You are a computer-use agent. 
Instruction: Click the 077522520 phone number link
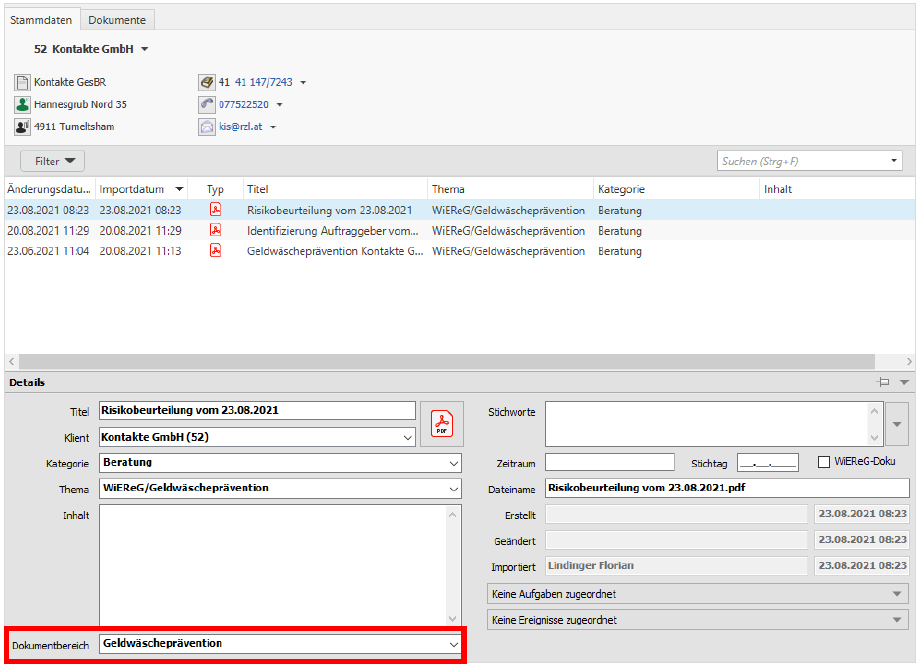245,104
